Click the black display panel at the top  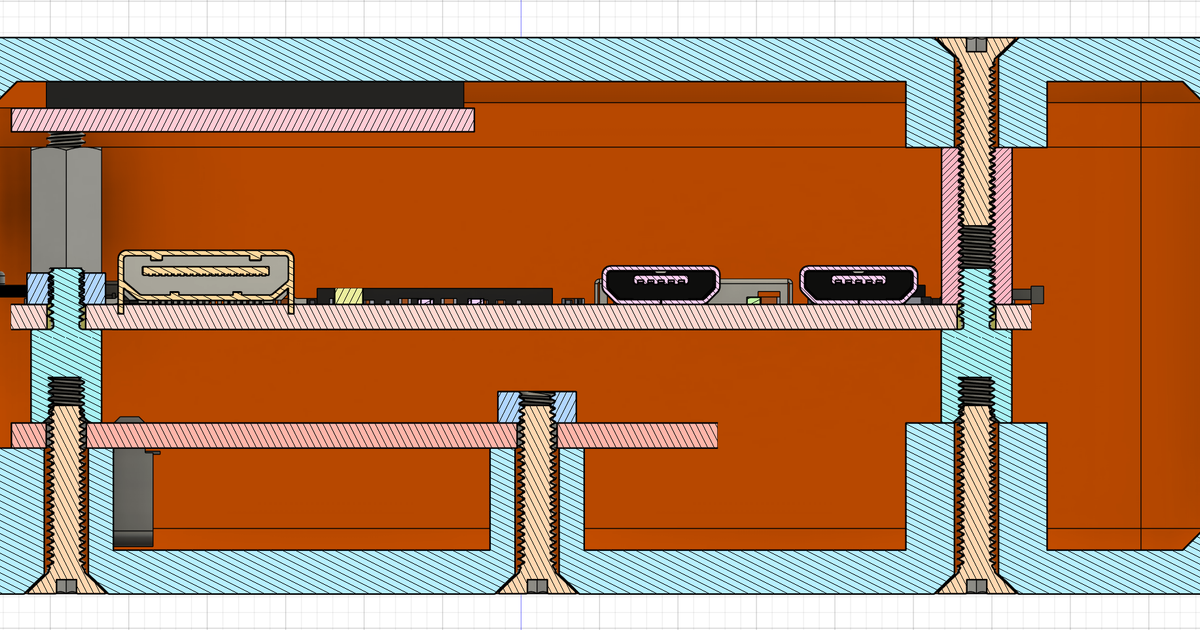pyautogui.click(x=254, y=94)
